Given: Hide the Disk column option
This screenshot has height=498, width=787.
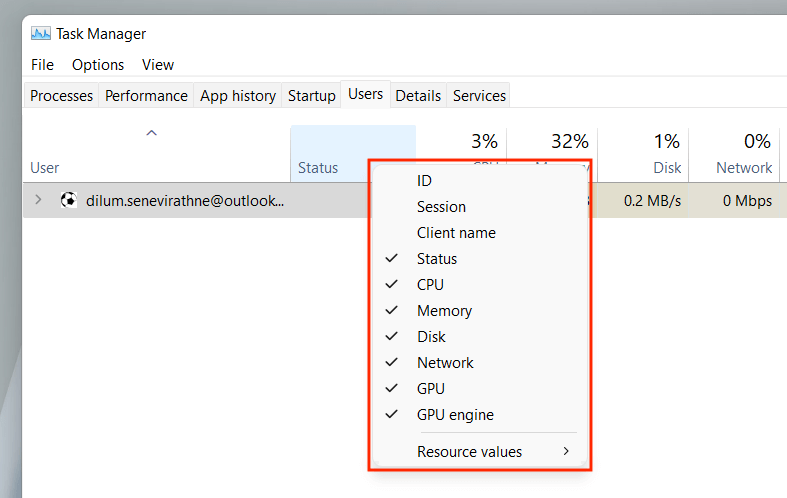Looking at the screenshot, I should point(431,337).
